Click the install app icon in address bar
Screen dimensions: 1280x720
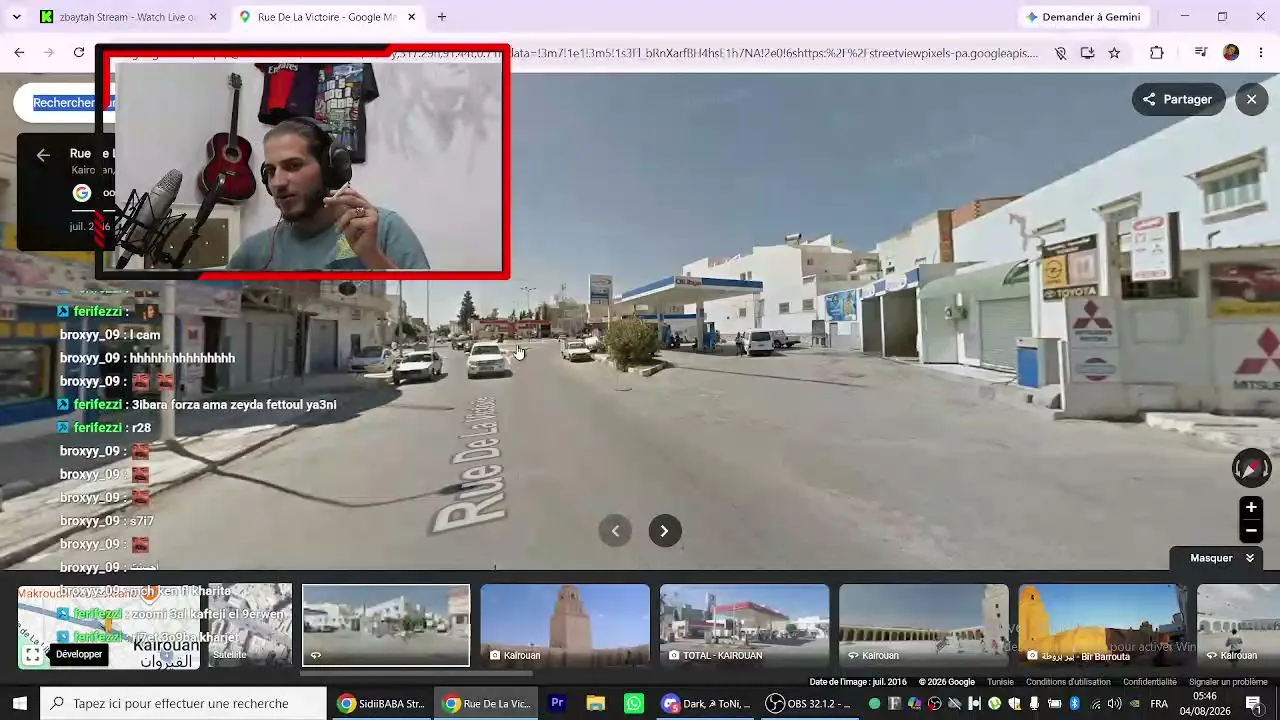click(1087, 53)
